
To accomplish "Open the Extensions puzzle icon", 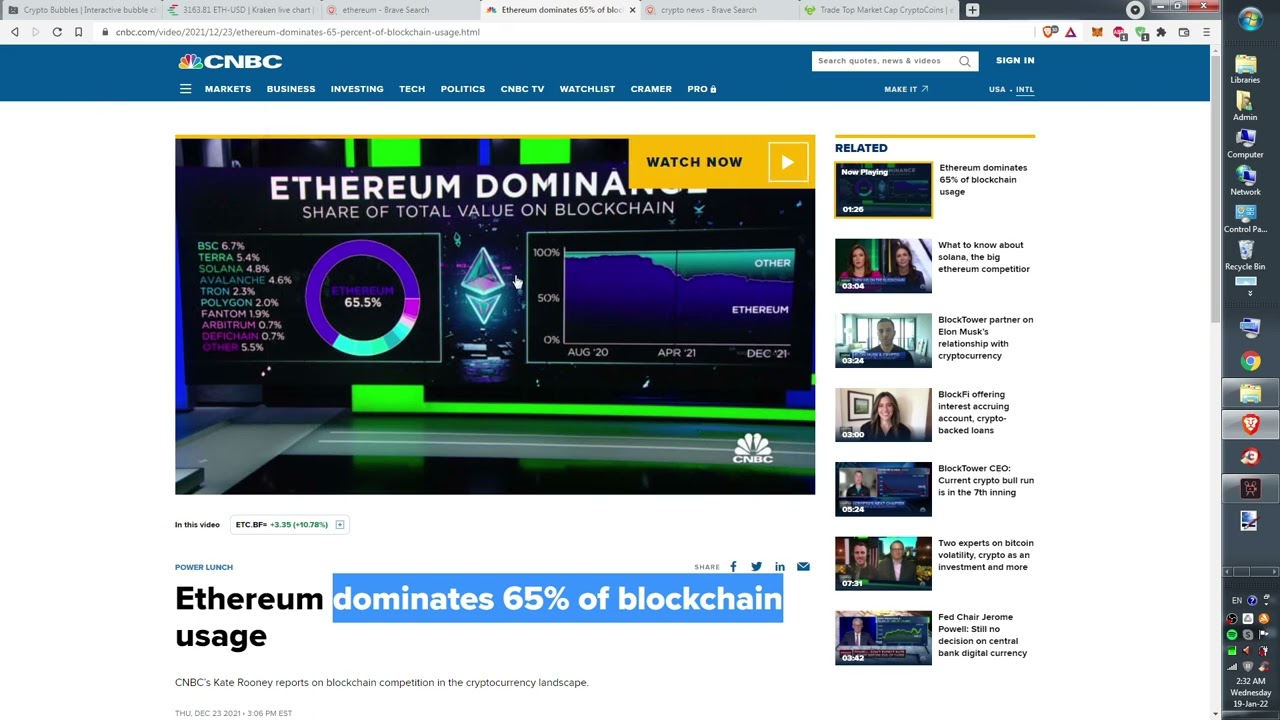I will pos(1161,32).
